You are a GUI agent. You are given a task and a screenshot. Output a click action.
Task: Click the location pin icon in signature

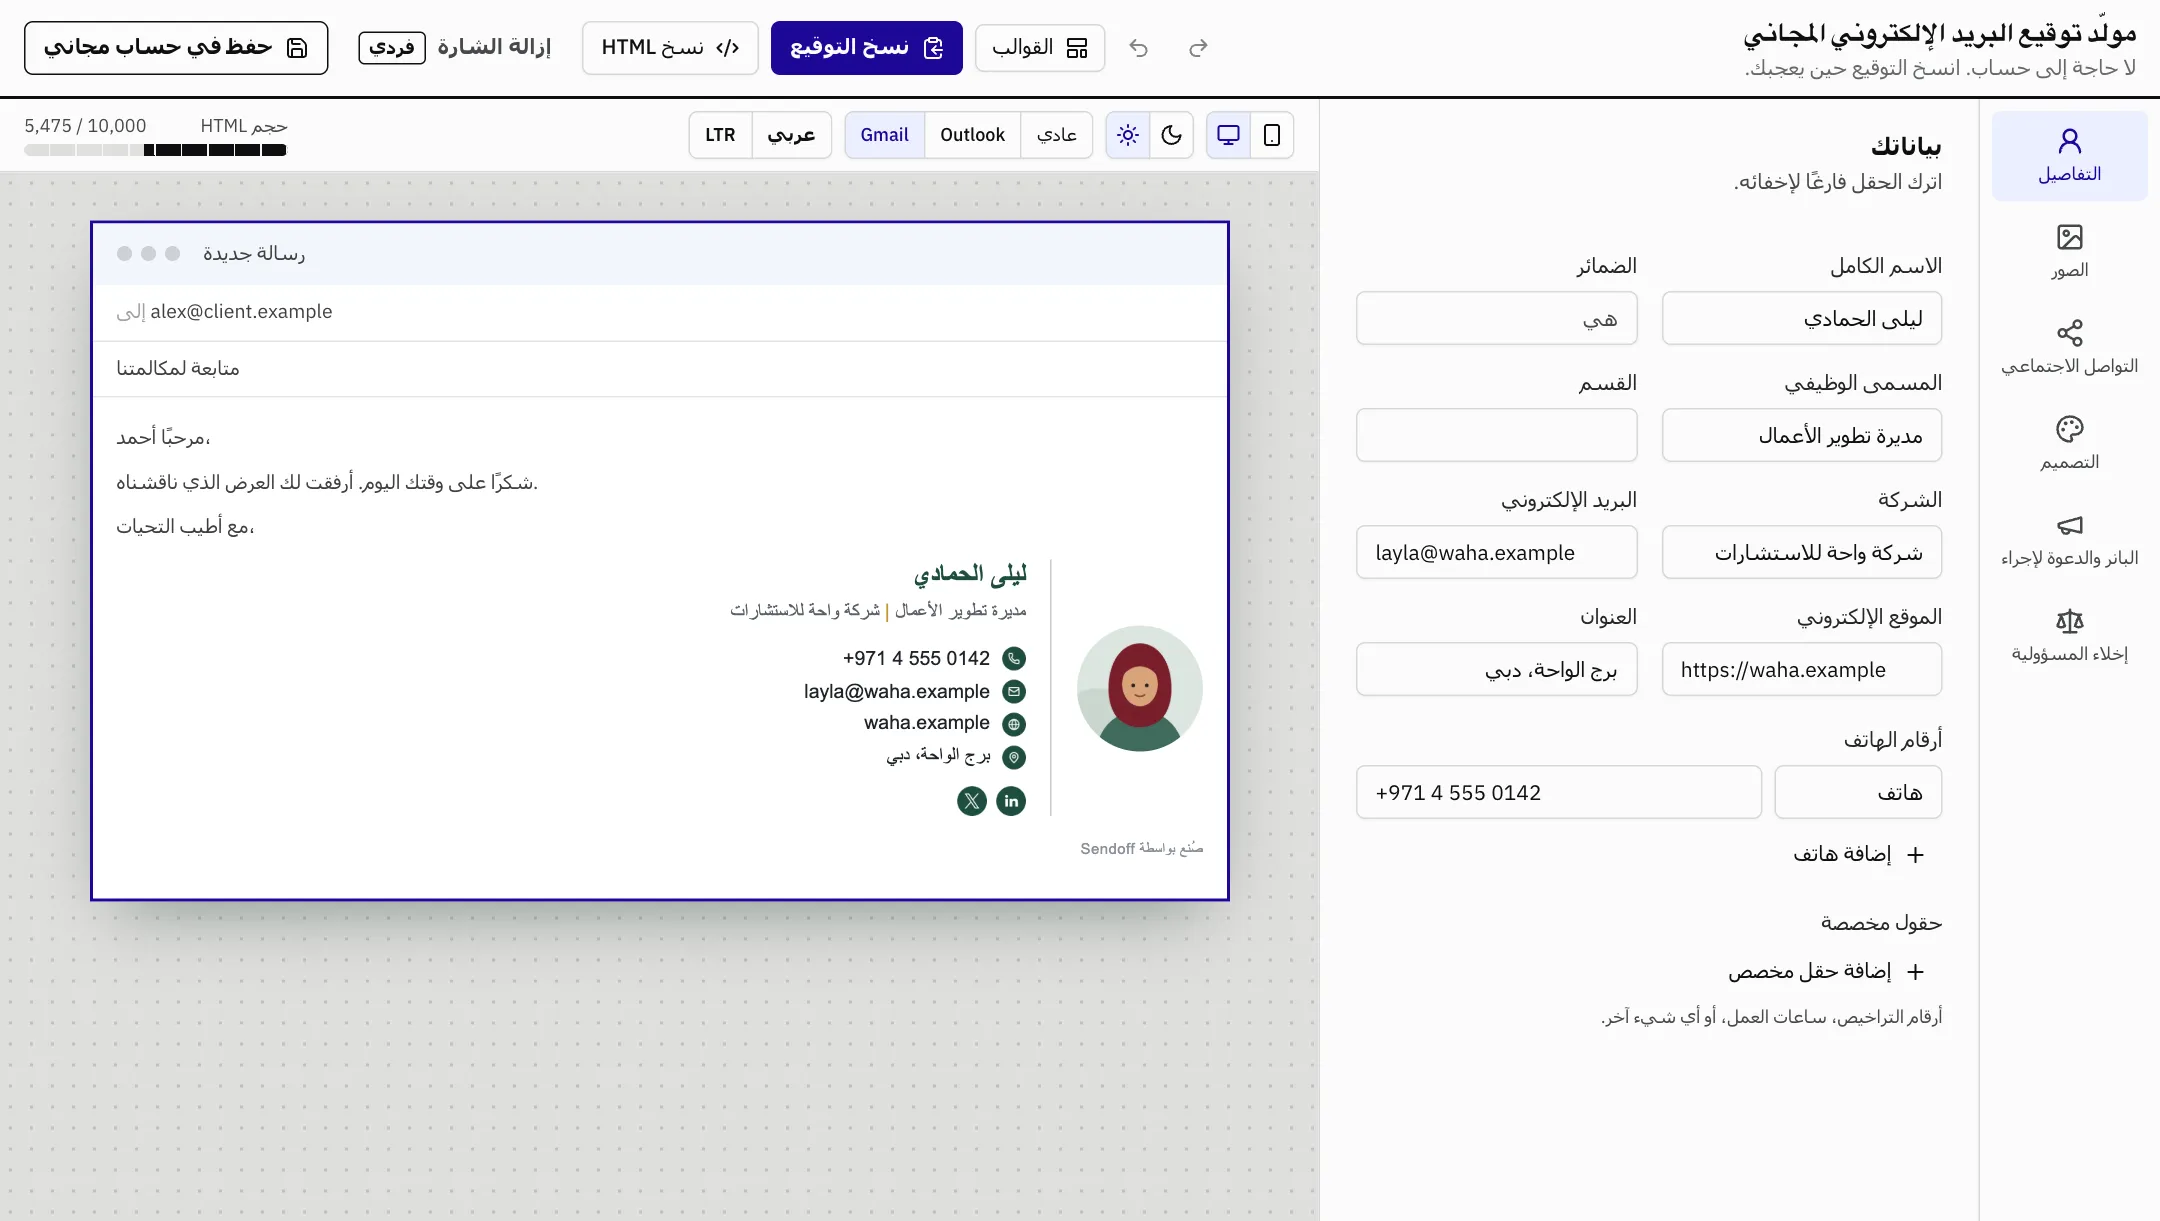(1014, 757)
